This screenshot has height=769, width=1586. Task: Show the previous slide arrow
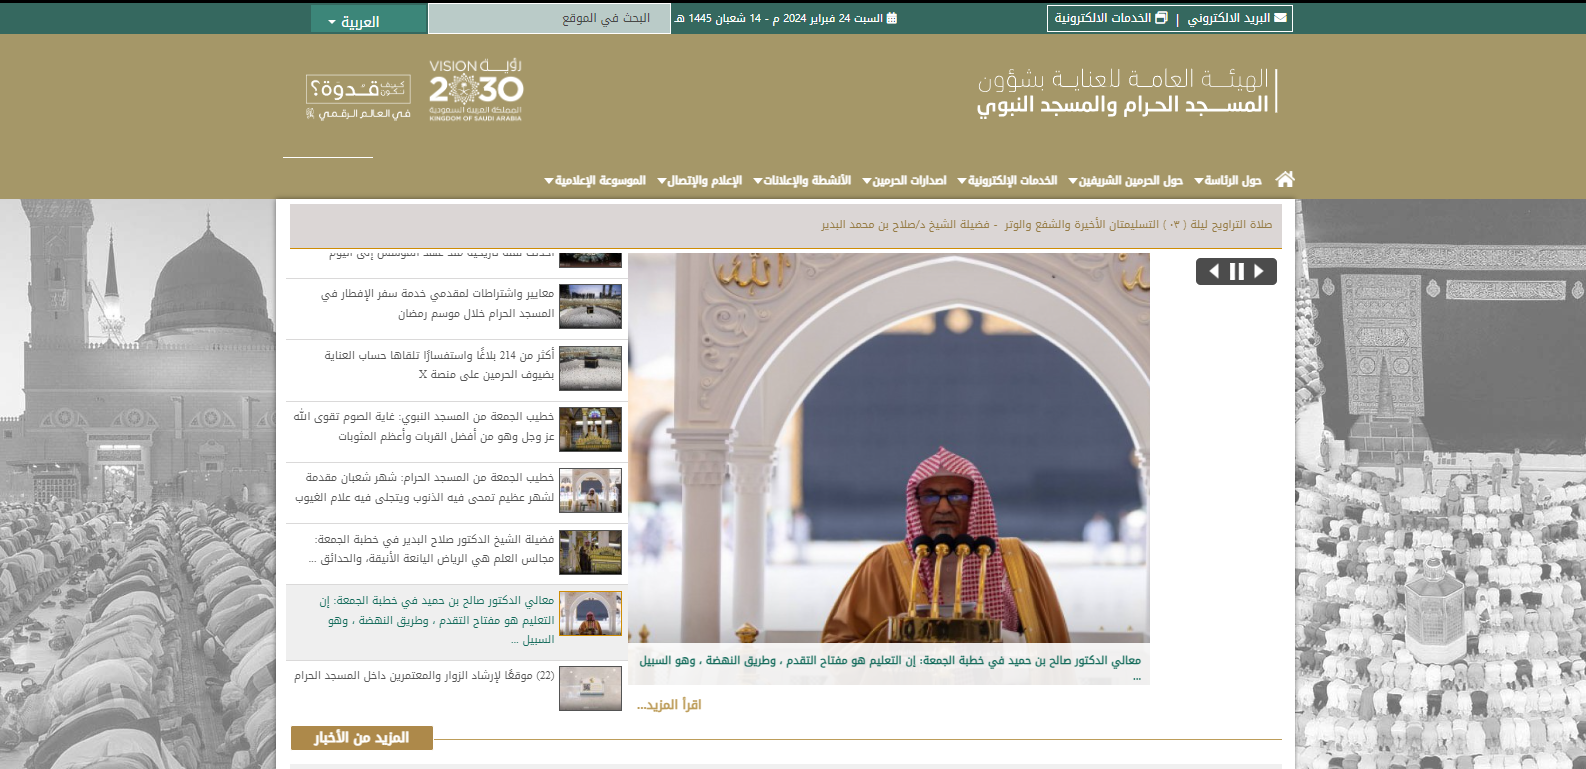[x=1214, y=271]
